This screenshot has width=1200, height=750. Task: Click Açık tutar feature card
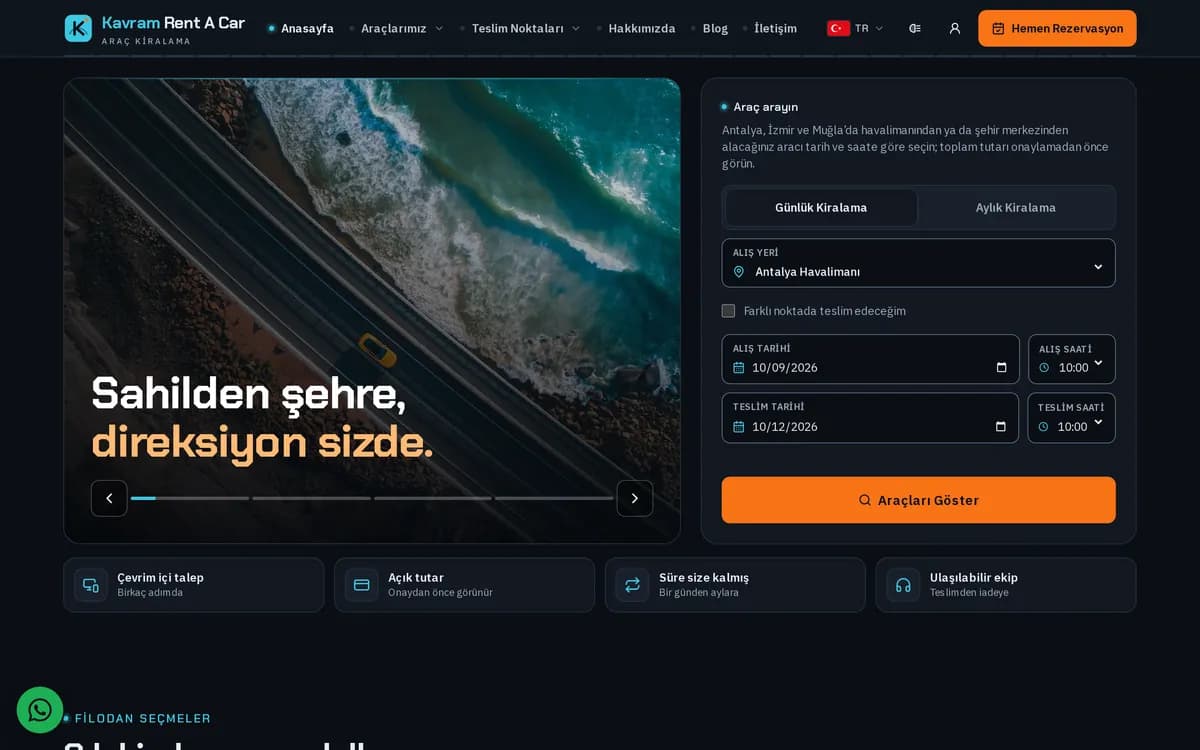[464, 585]
